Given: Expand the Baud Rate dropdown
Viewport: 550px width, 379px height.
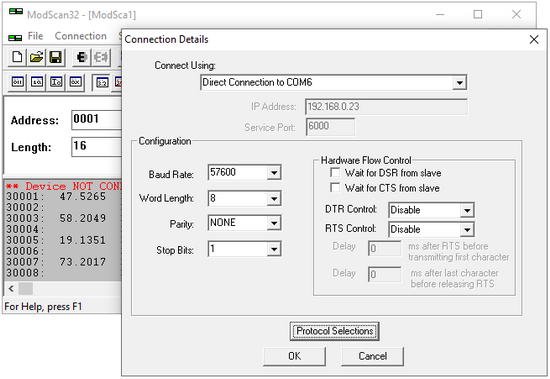Looking at the screenshot, I should tap(274, 173).
